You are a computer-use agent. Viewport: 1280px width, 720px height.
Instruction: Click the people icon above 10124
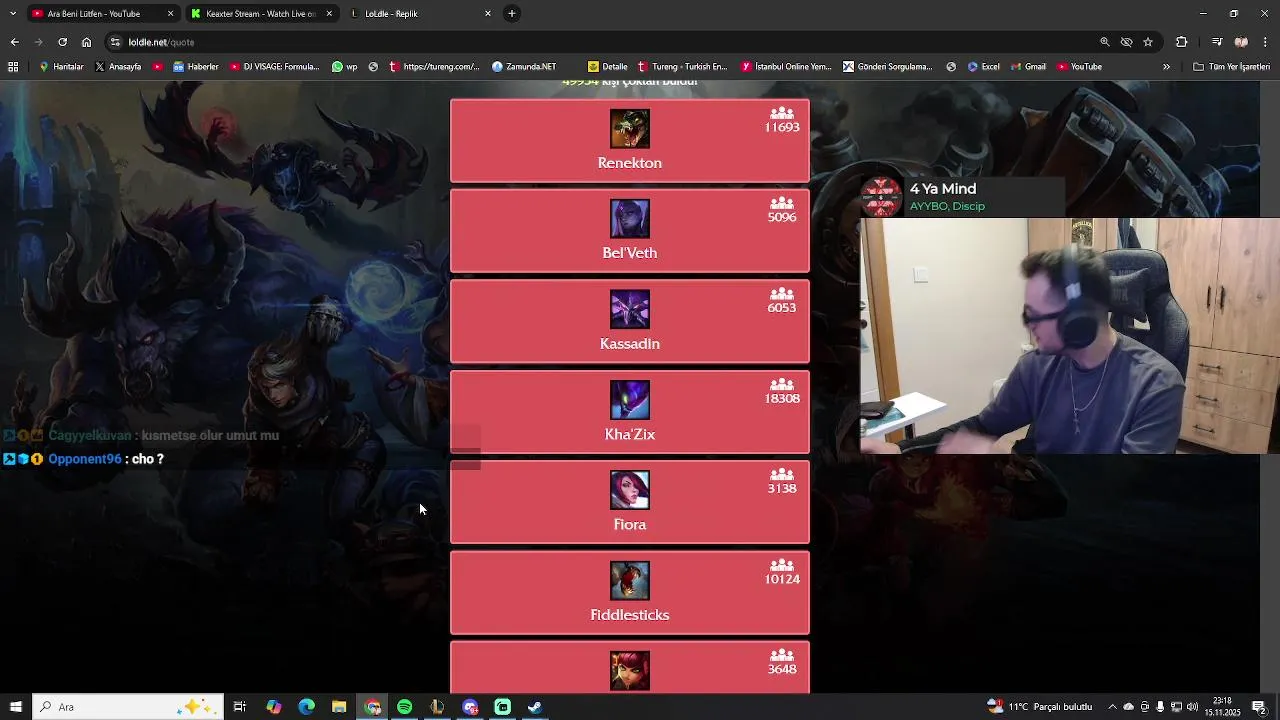782,565
